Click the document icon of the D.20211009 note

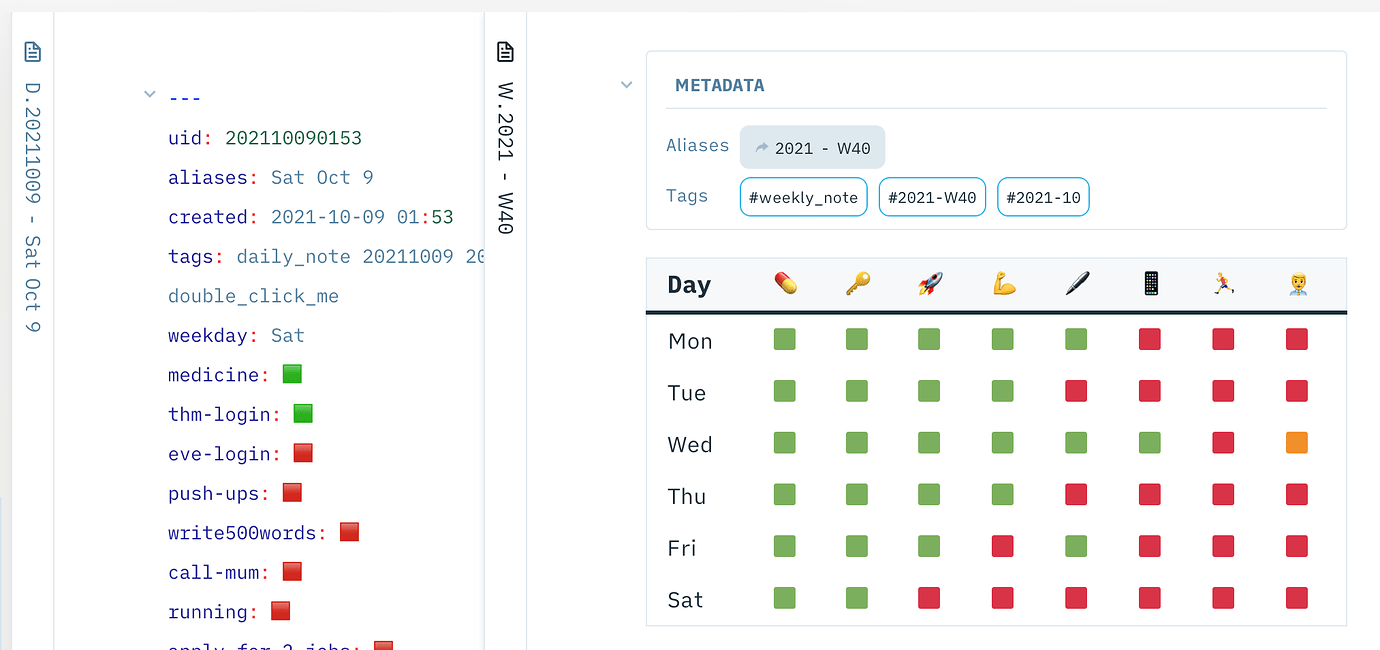[33, 51]
